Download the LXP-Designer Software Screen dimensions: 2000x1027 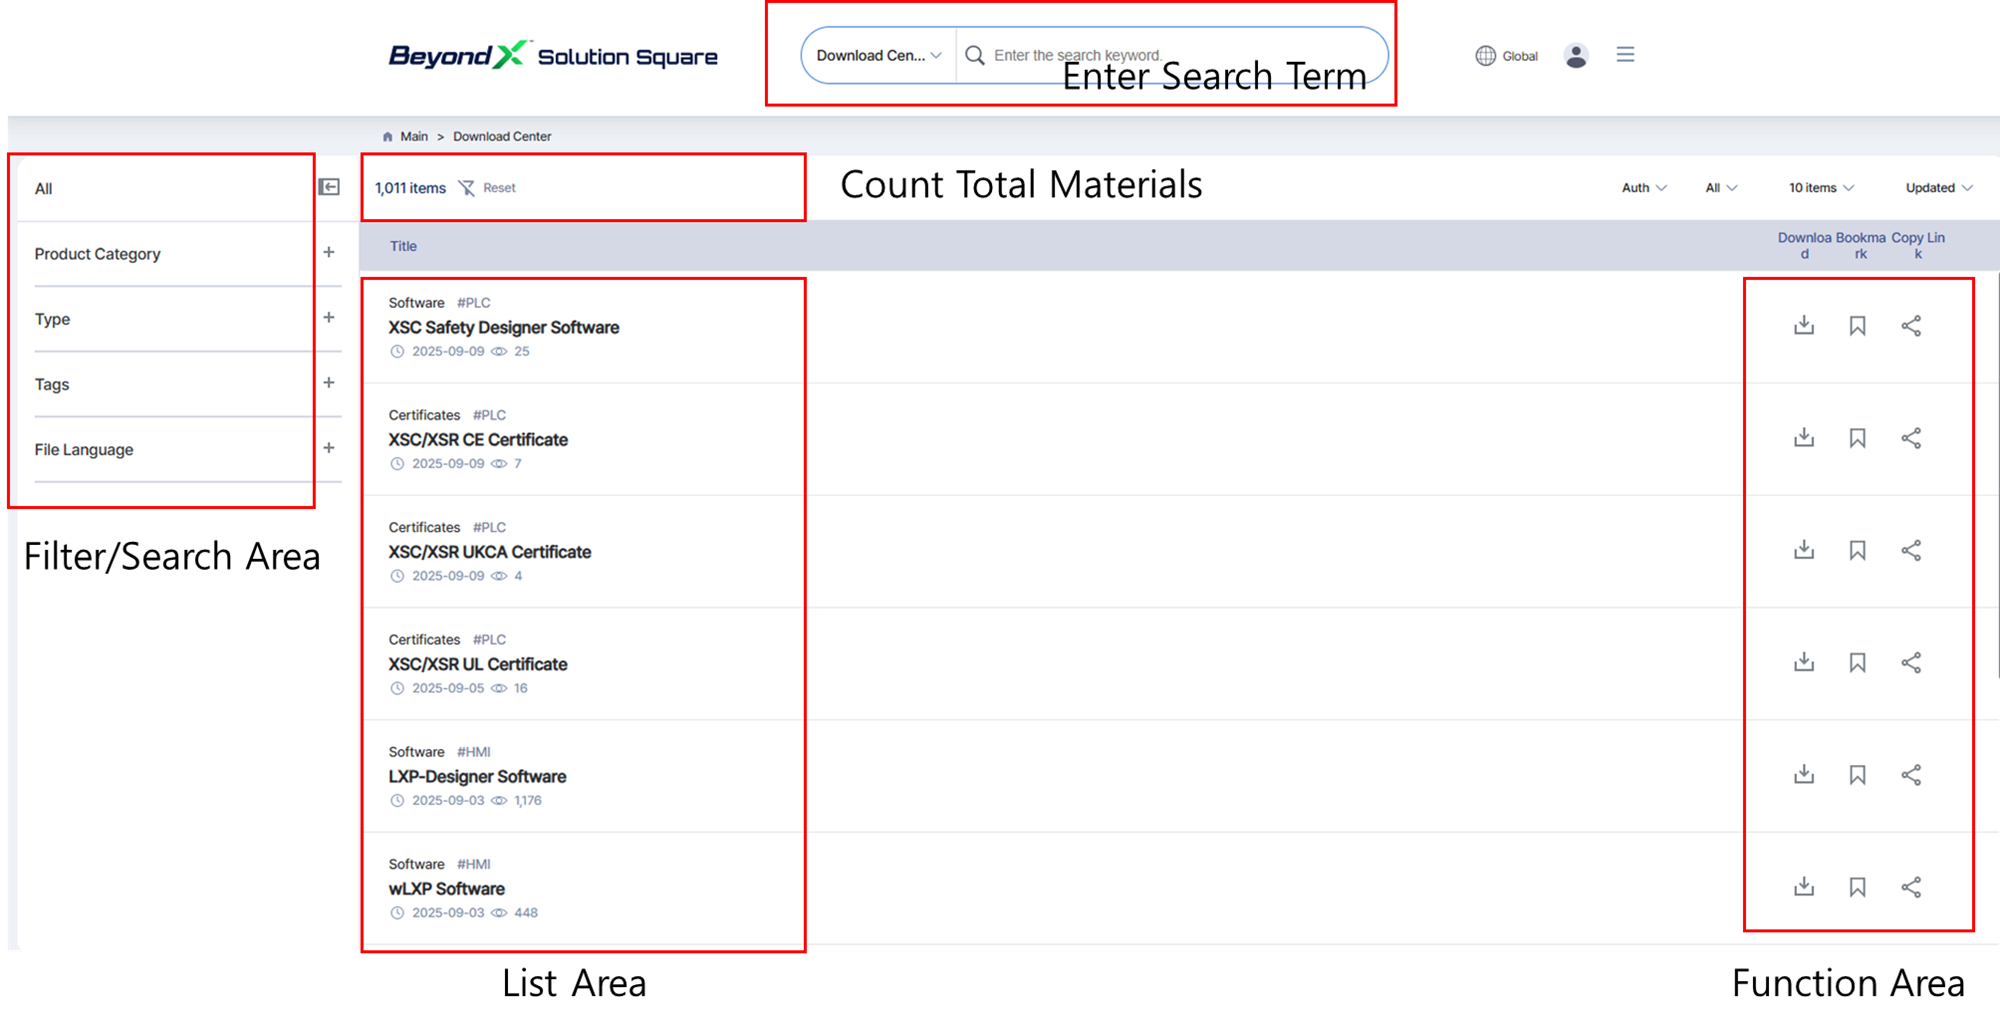point(1803,775)
